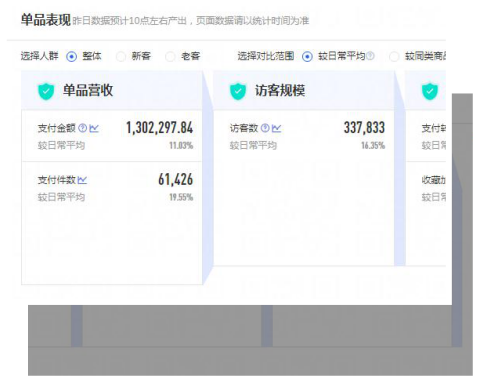Click the 1,302,297.84 payment amount value
This screenshot has height=382, width=479.
click(x=159, y=128)
